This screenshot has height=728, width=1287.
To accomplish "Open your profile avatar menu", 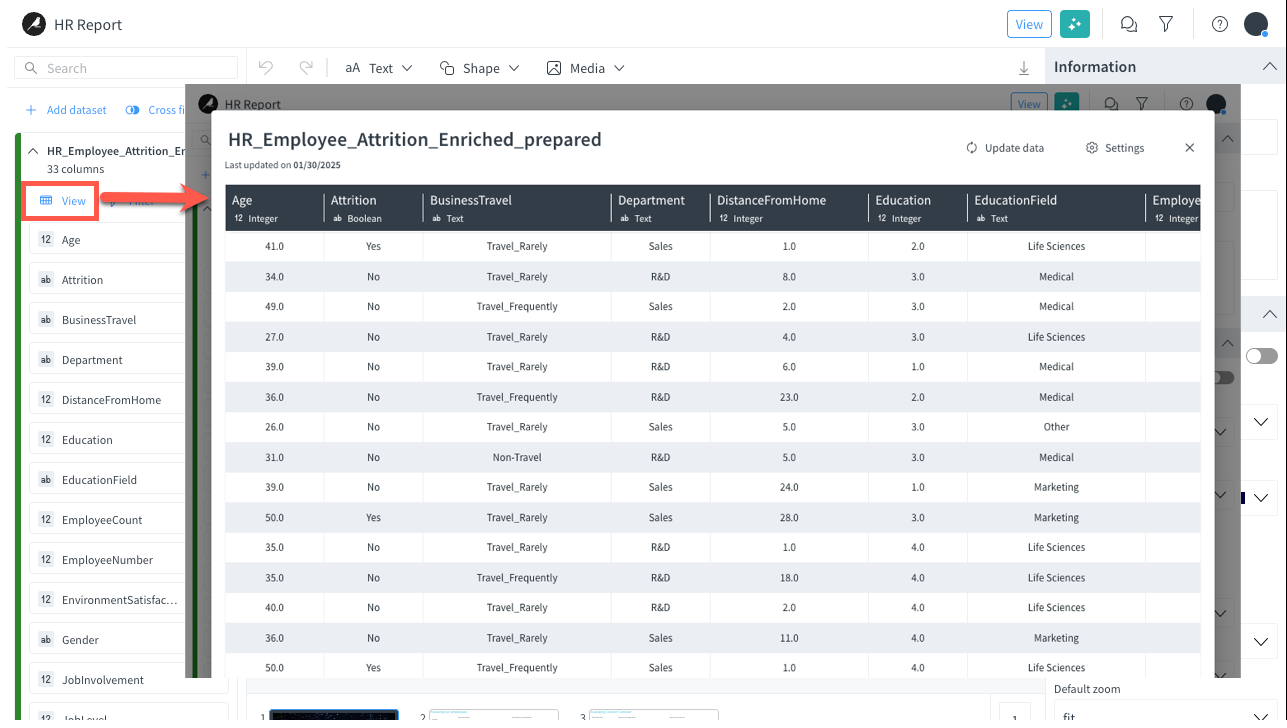I will tap(1256, 23).
